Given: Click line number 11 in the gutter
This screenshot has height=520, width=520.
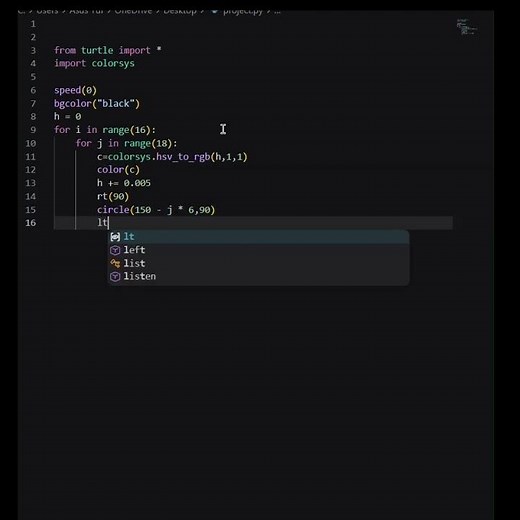Looking at the screenshot, I should (31, 157).
